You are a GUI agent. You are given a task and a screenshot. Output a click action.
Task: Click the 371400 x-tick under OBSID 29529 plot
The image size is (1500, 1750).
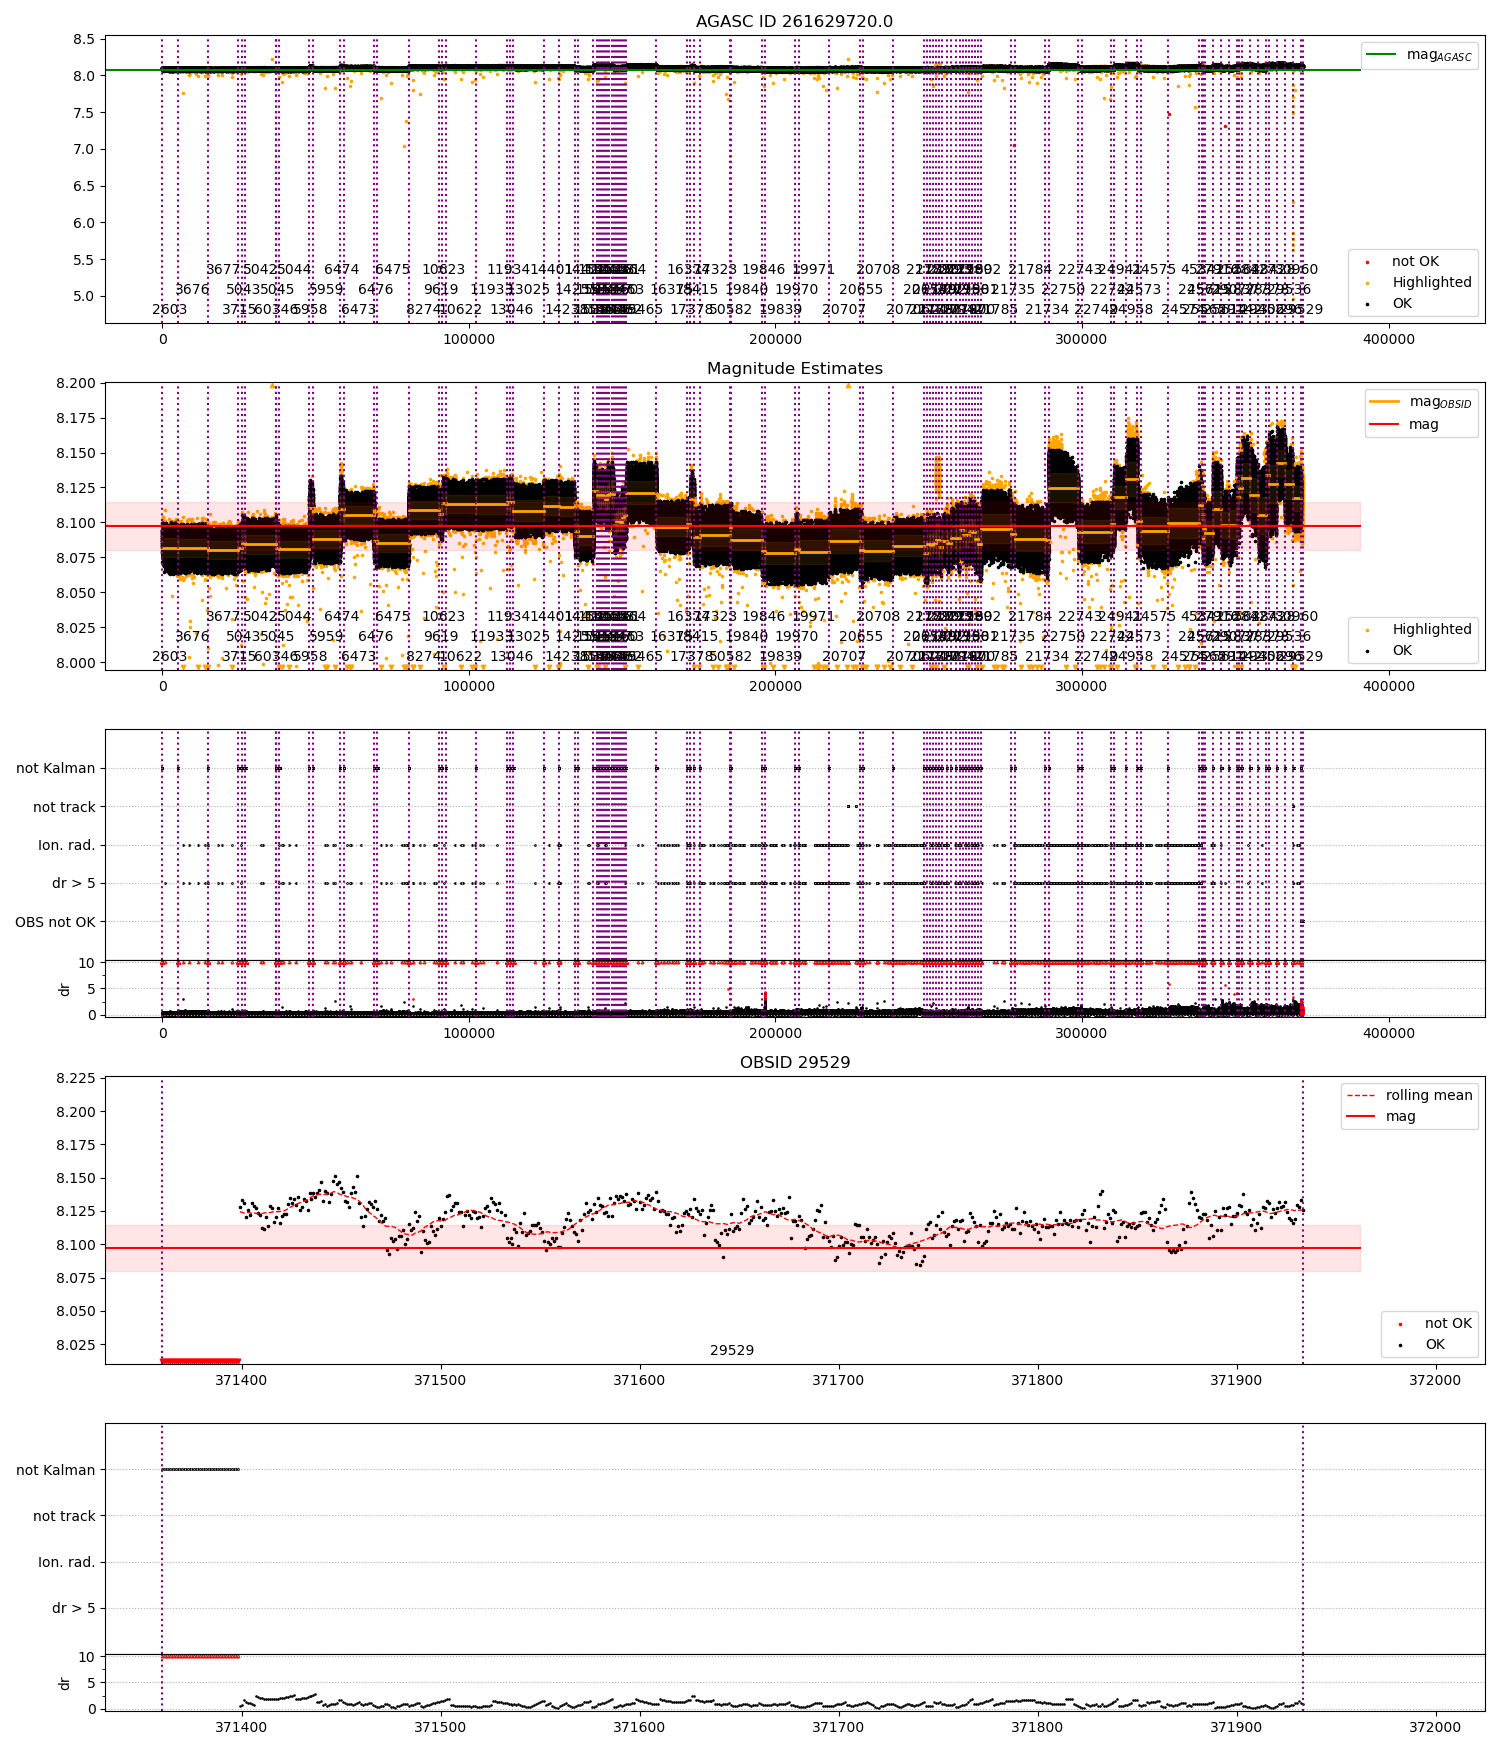[241, 1380]
